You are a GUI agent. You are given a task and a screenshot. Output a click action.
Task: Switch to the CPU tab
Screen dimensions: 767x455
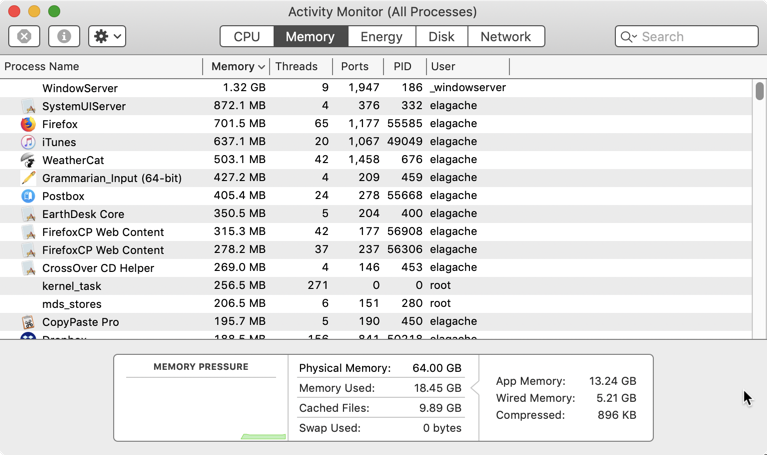247,37
